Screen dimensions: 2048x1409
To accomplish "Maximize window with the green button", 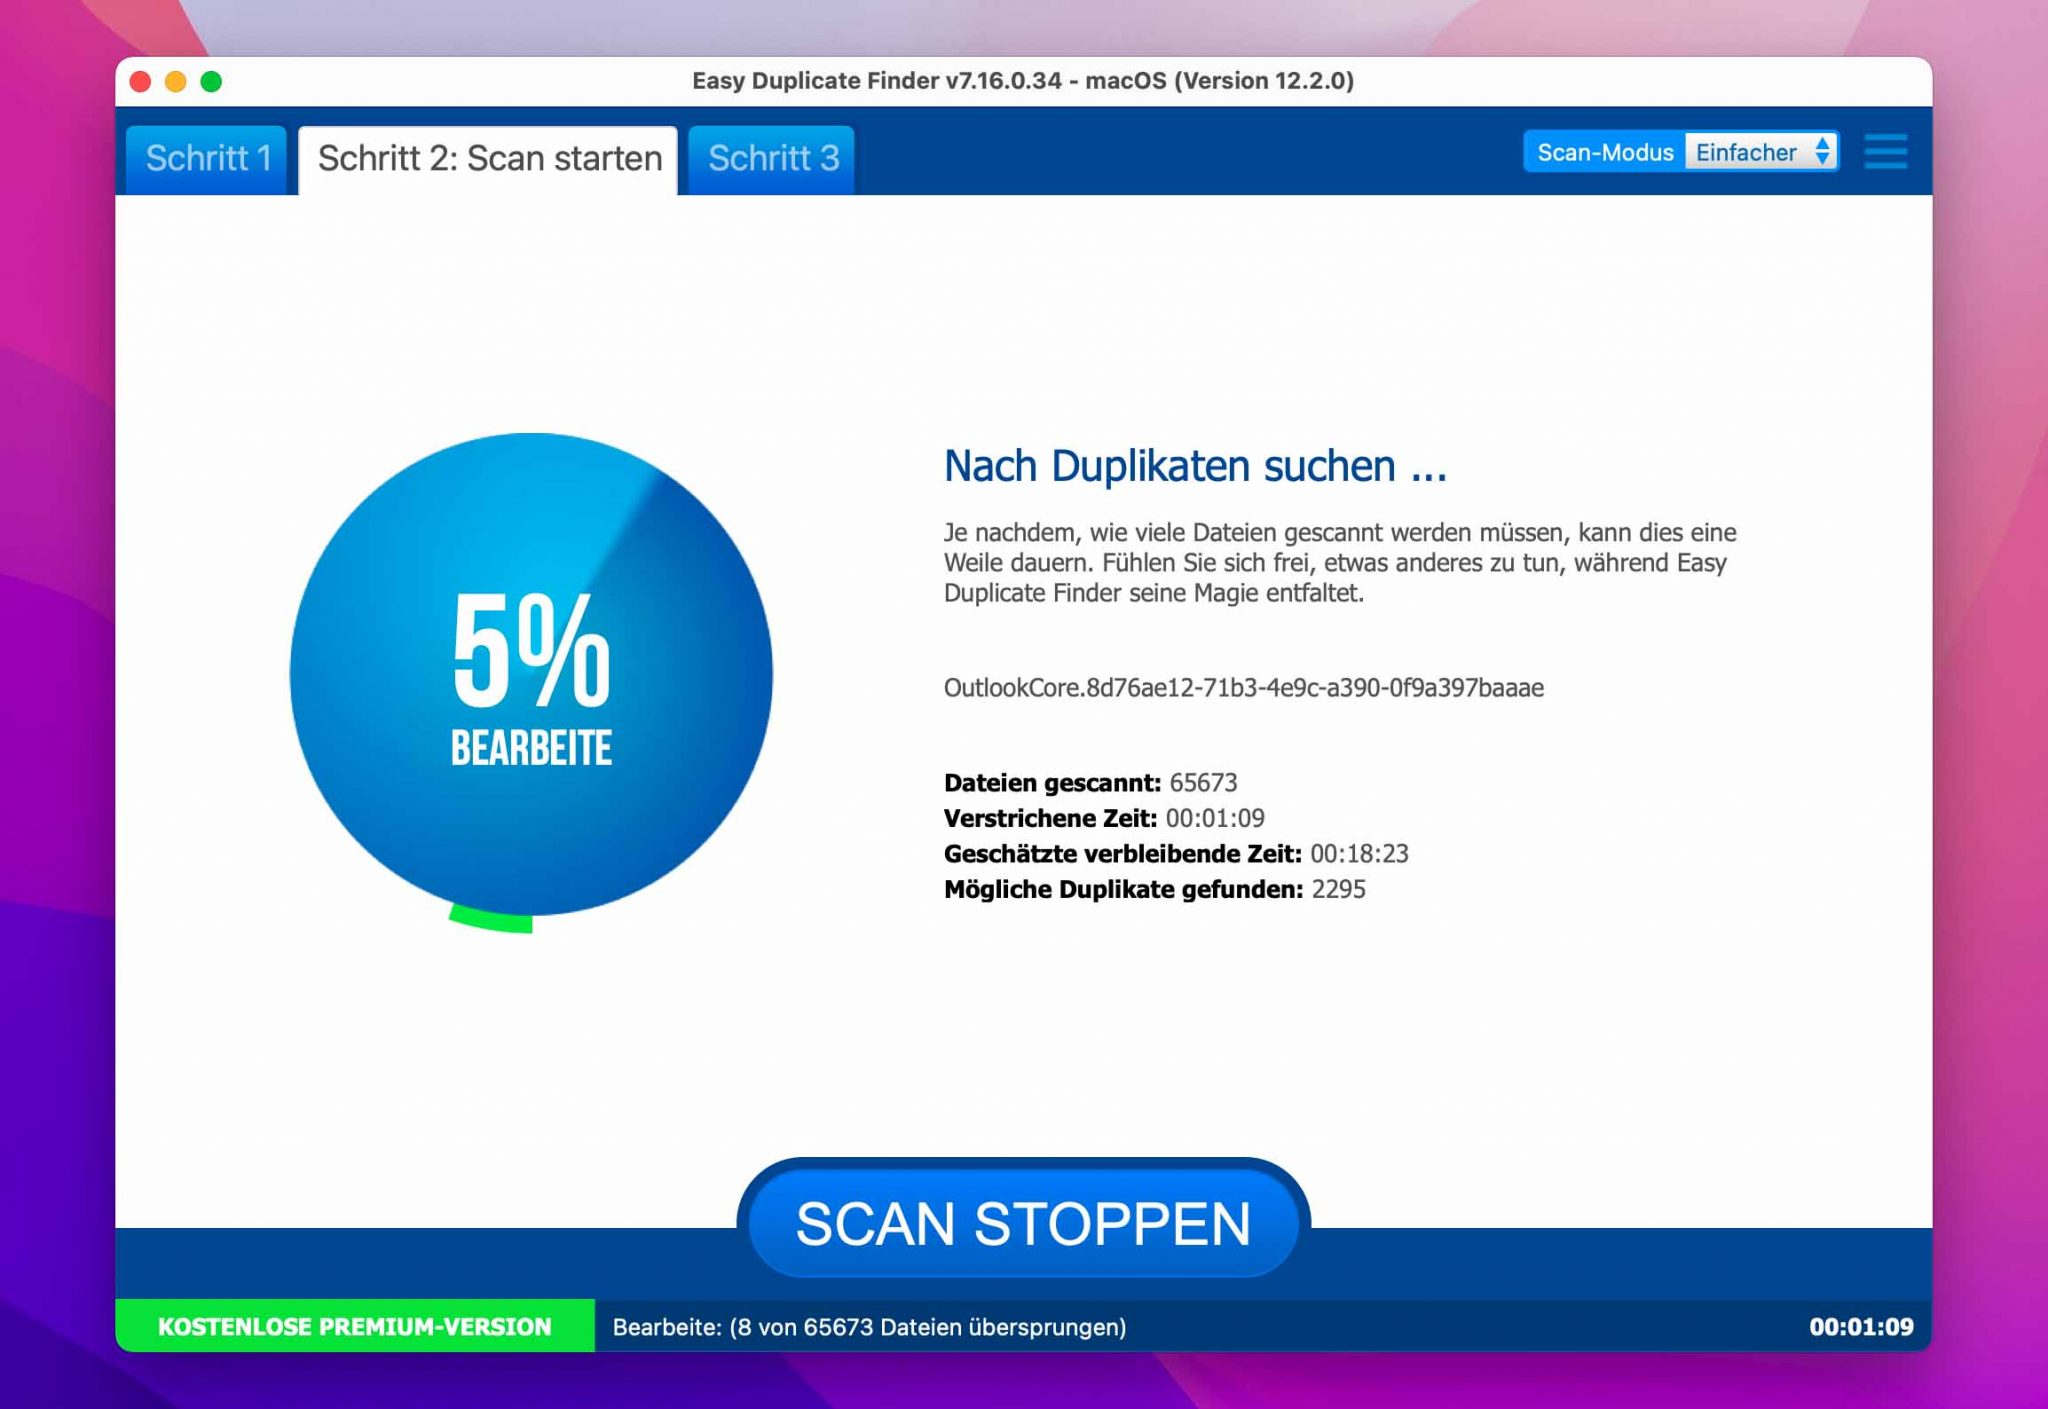I will [211, 81].
